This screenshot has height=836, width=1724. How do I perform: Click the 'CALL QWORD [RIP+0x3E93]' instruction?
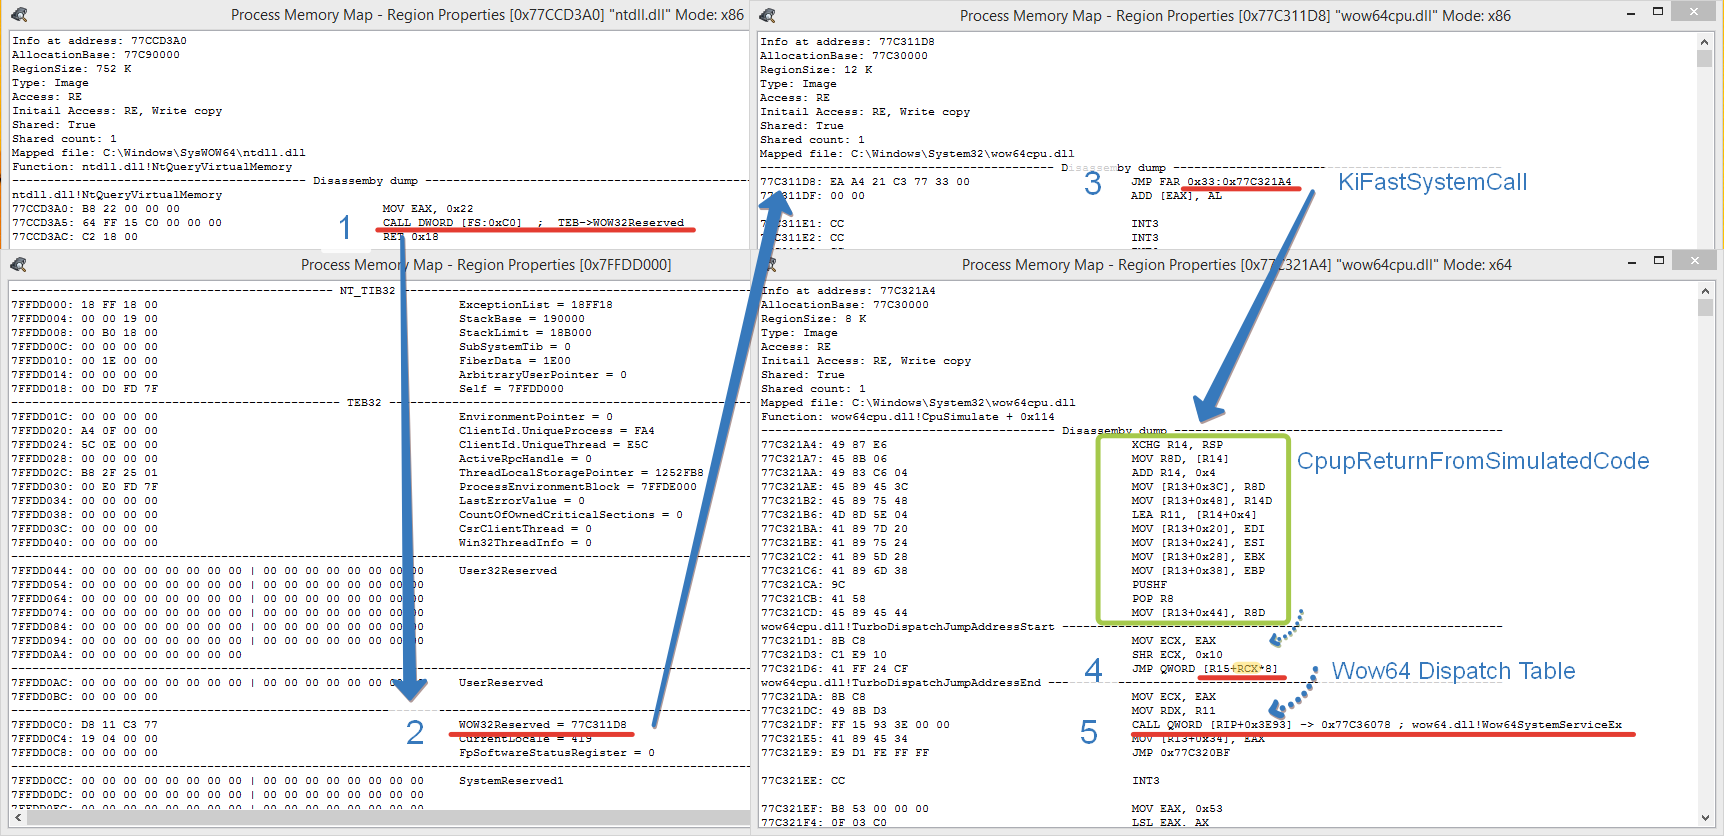[1211, 725]
